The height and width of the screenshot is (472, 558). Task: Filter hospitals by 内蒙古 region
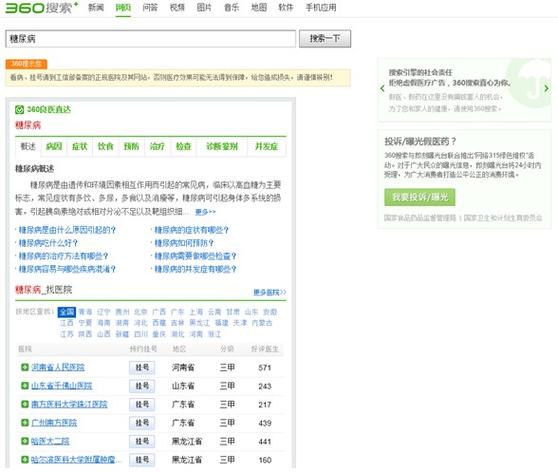(x=262, y=323)
